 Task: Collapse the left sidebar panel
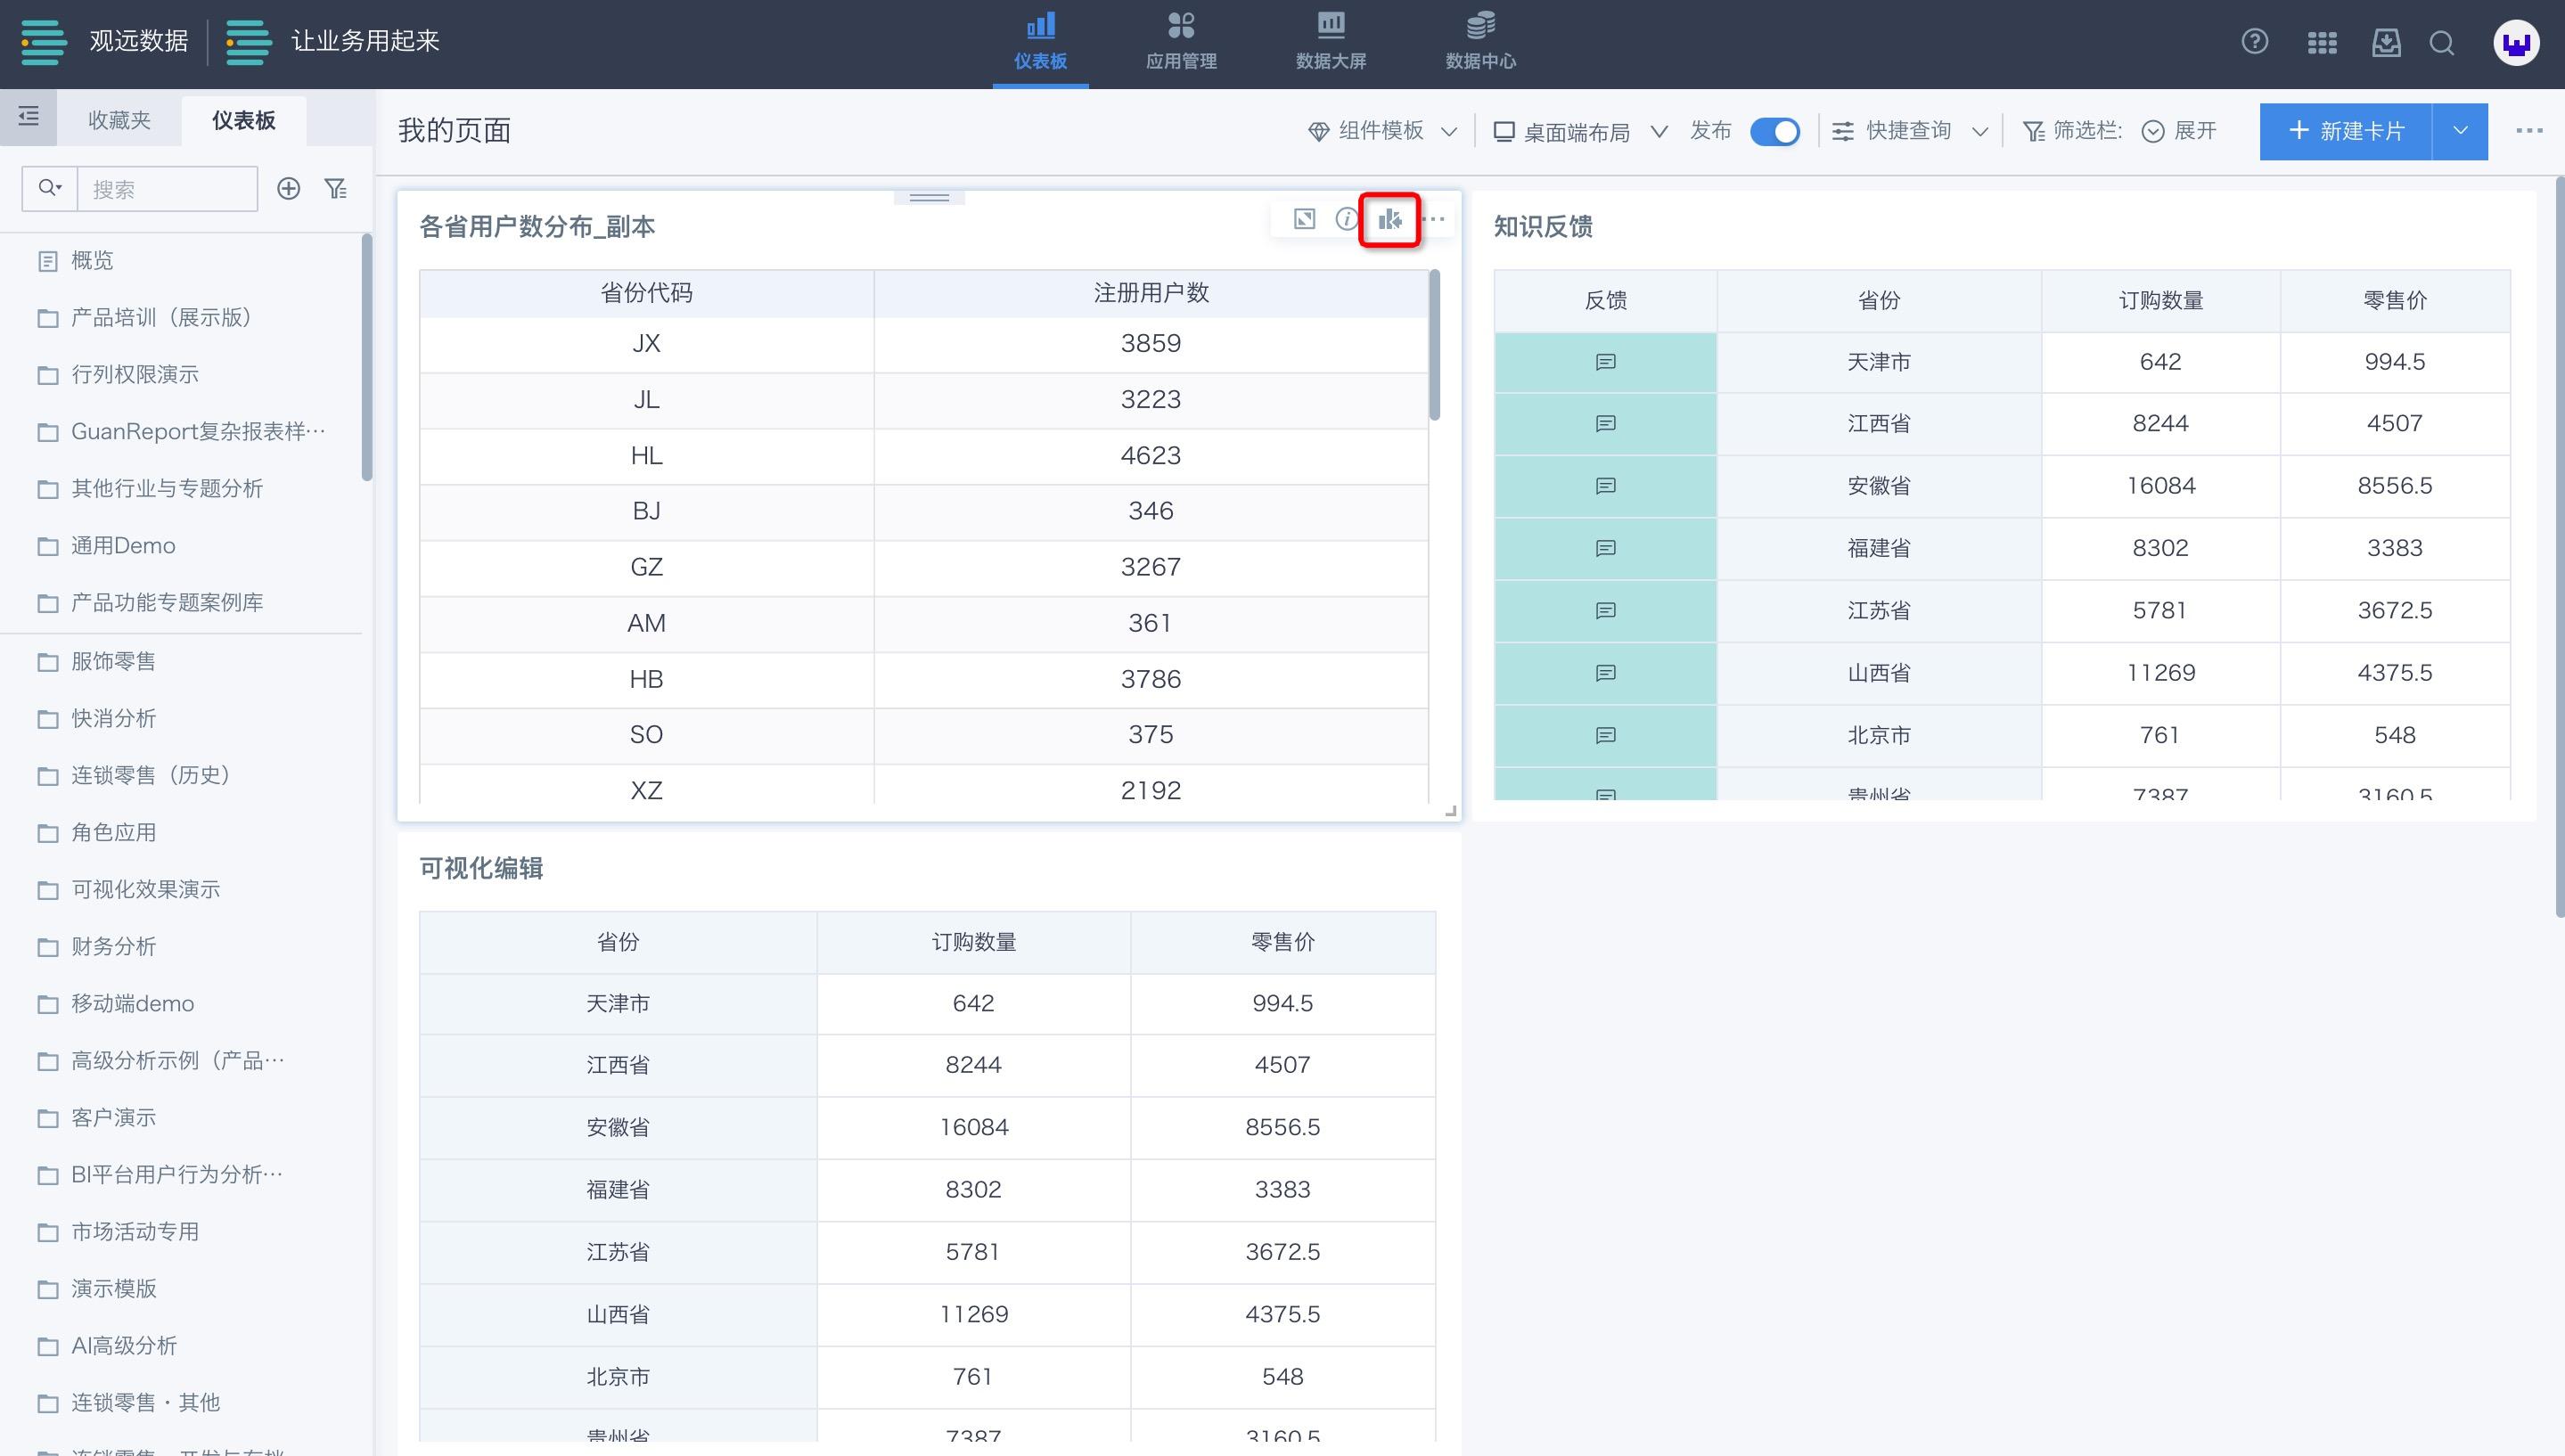tap(28, 117)
